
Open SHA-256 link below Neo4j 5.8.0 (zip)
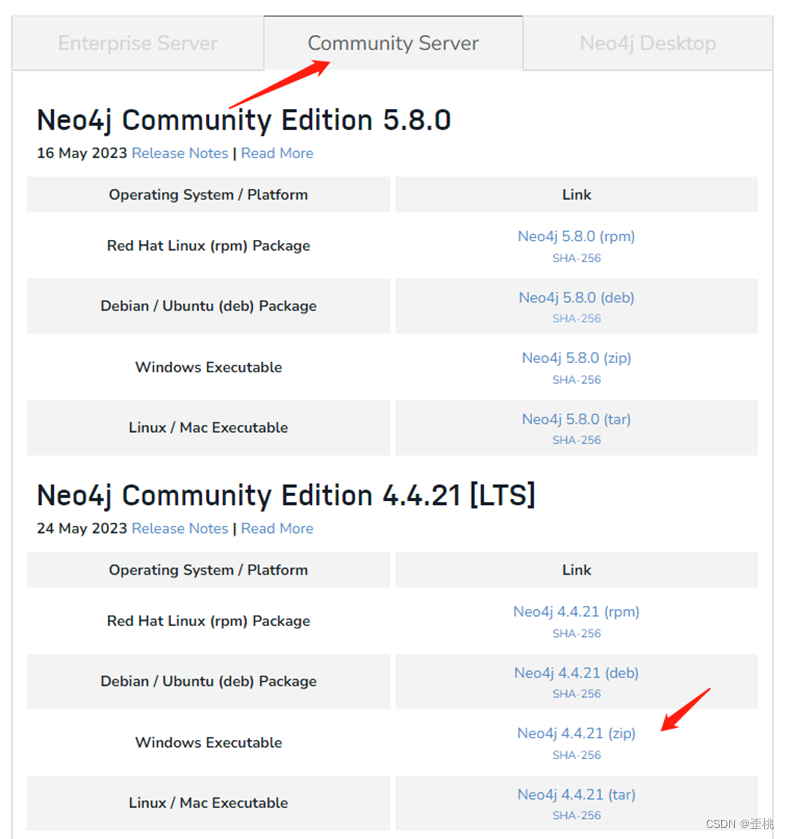577,379
